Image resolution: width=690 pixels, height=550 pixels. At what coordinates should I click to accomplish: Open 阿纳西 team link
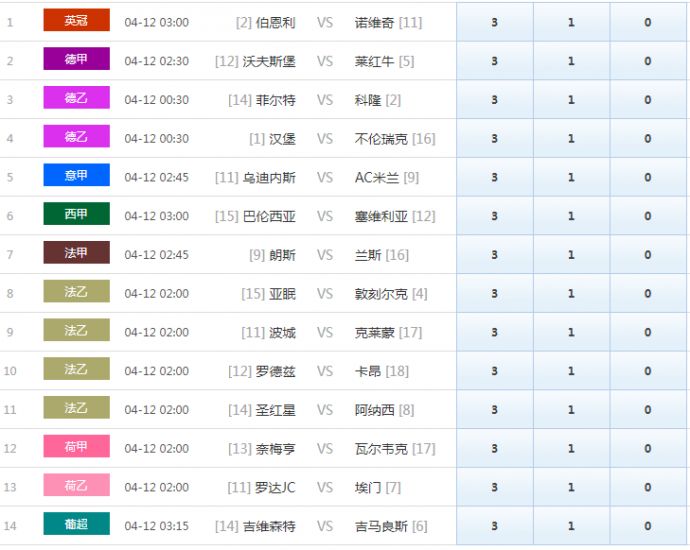pyautogui.click(x=374, y=410)
